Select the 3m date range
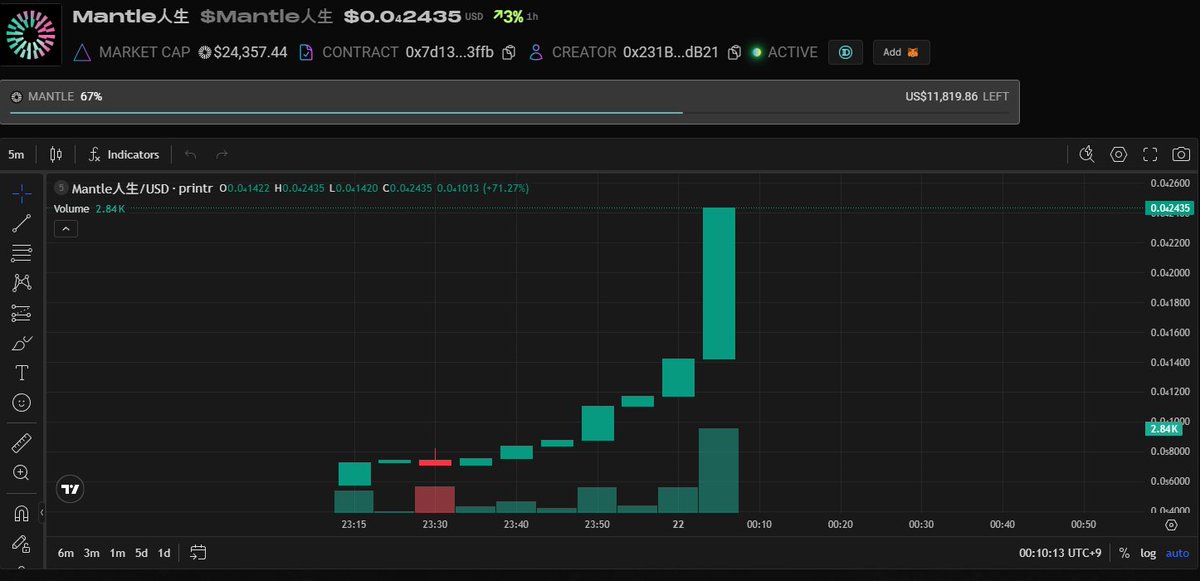Viewport: 1200px width, 581px height. coord(92,553)
